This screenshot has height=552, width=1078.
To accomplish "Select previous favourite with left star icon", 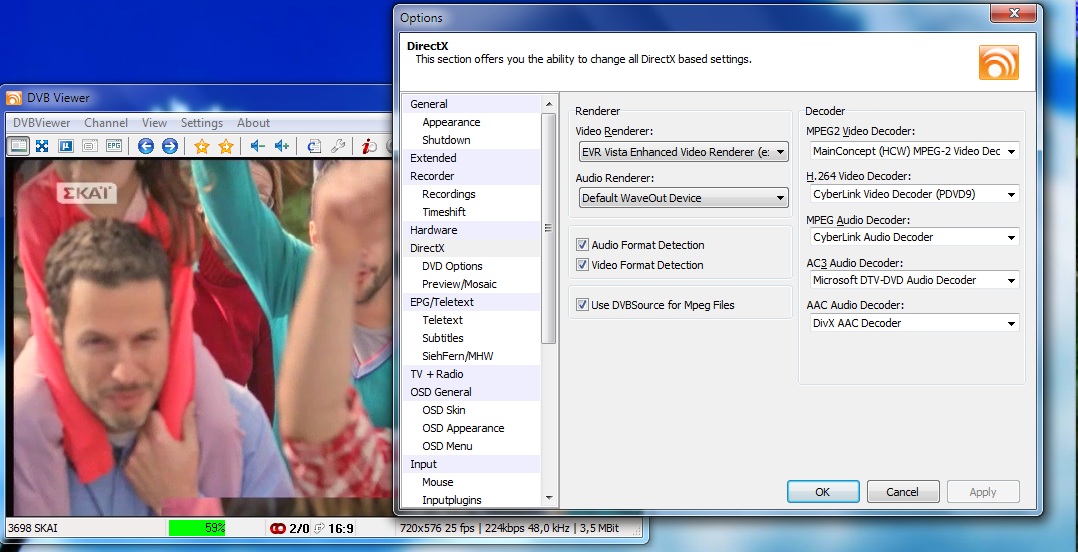I will [201, 146].
